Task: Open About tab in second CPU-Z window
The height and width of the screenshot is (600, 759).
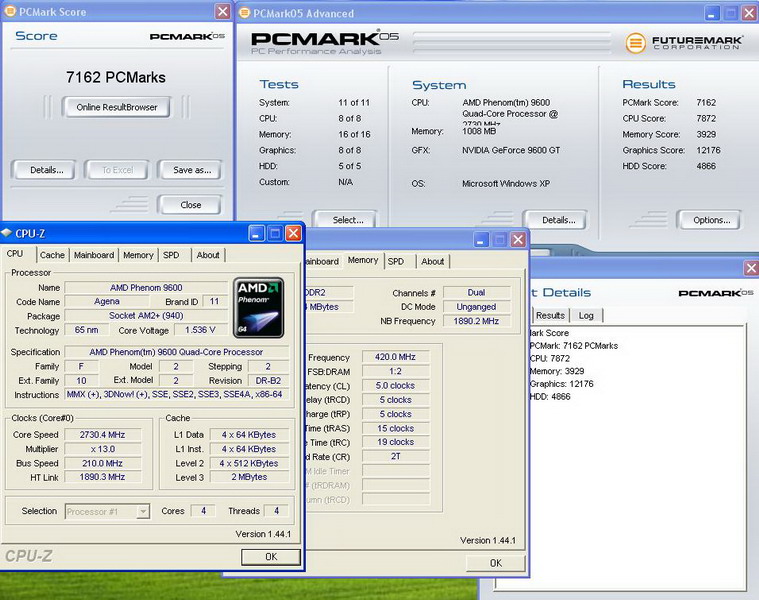Action: pyautogui.click(x=433, y=261)
